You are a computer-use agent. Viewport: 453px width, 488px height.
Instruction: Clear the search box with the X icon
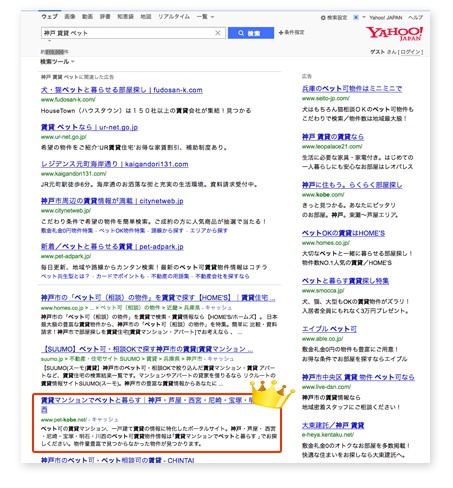pos(218,33)
